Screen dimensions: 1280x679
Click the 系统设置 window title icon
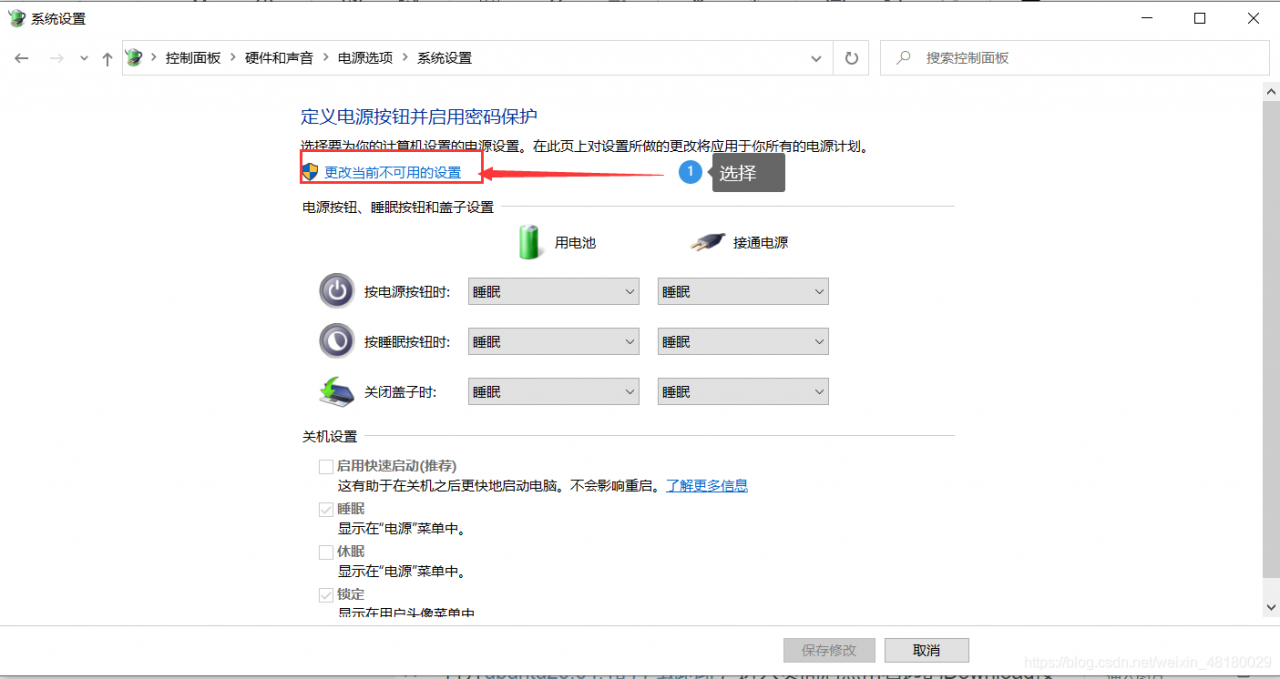coord(16,18)
